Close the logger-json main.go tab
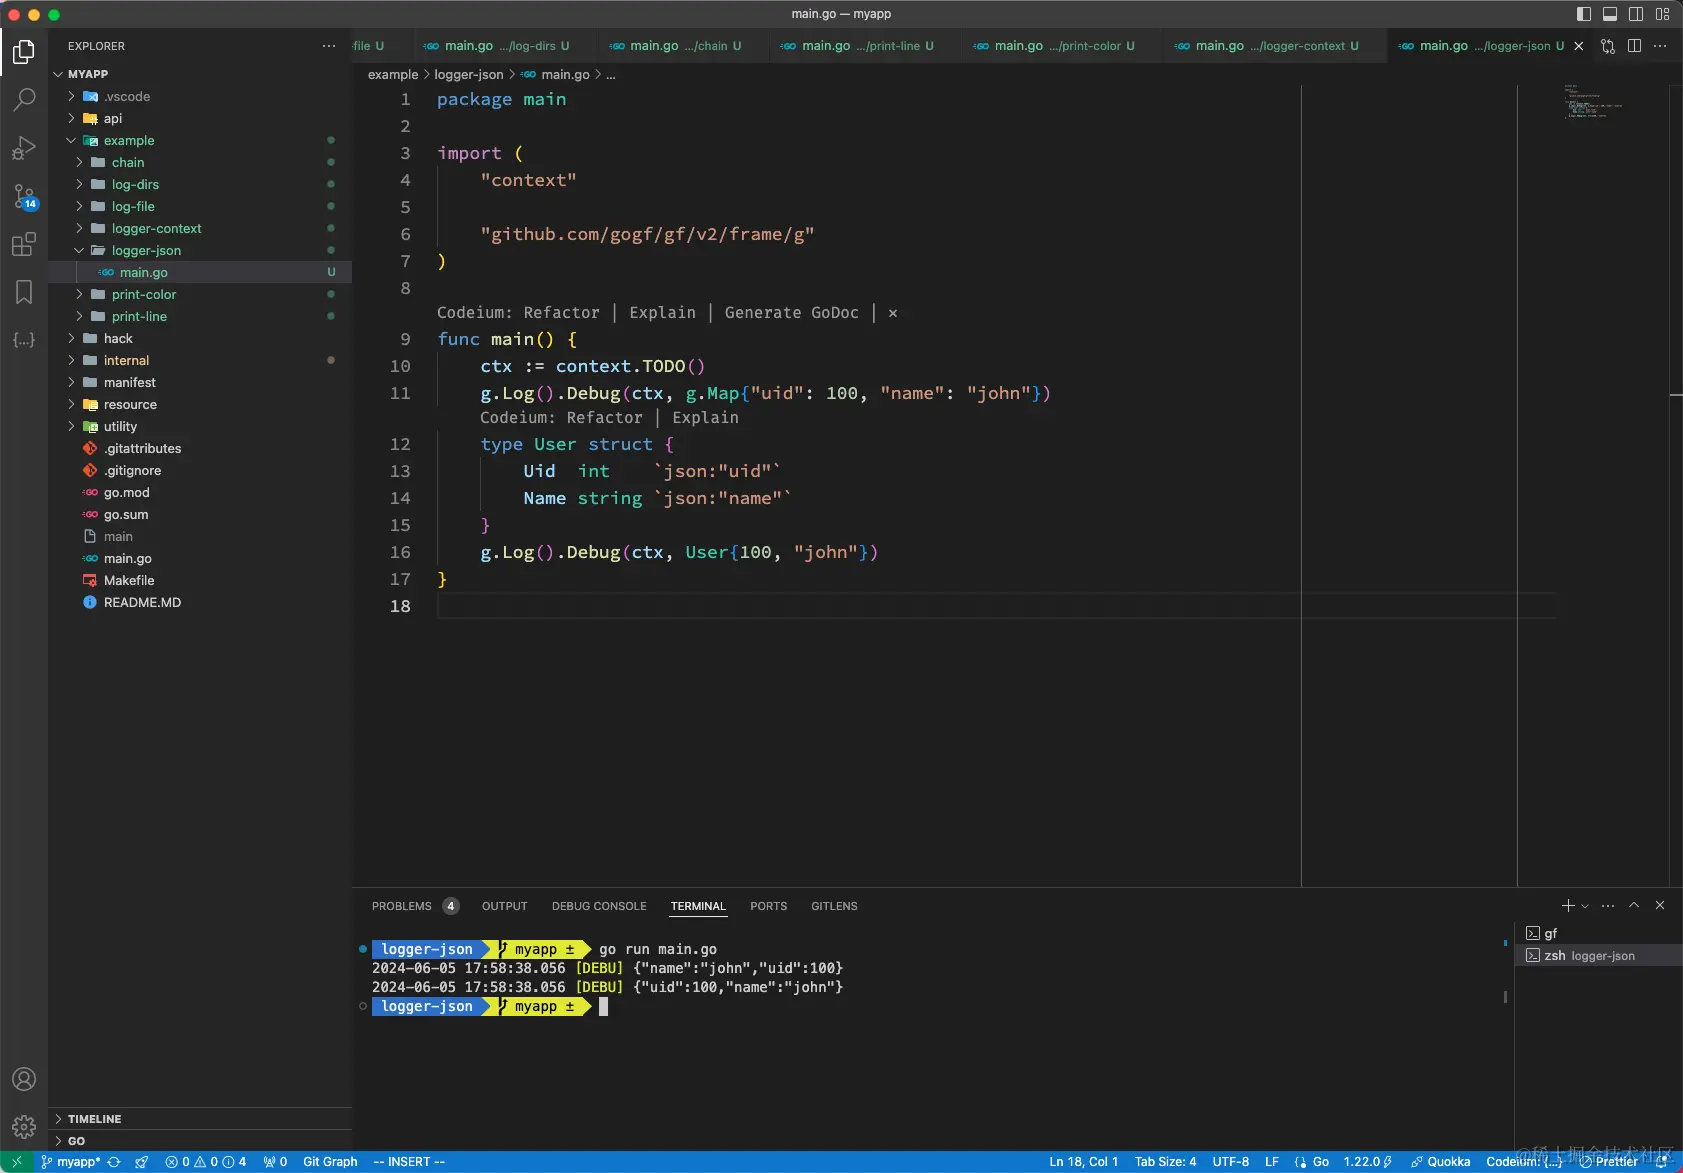This screenshot has height=1173, width=1683. pyautogui.click(x=1579, y=46)
